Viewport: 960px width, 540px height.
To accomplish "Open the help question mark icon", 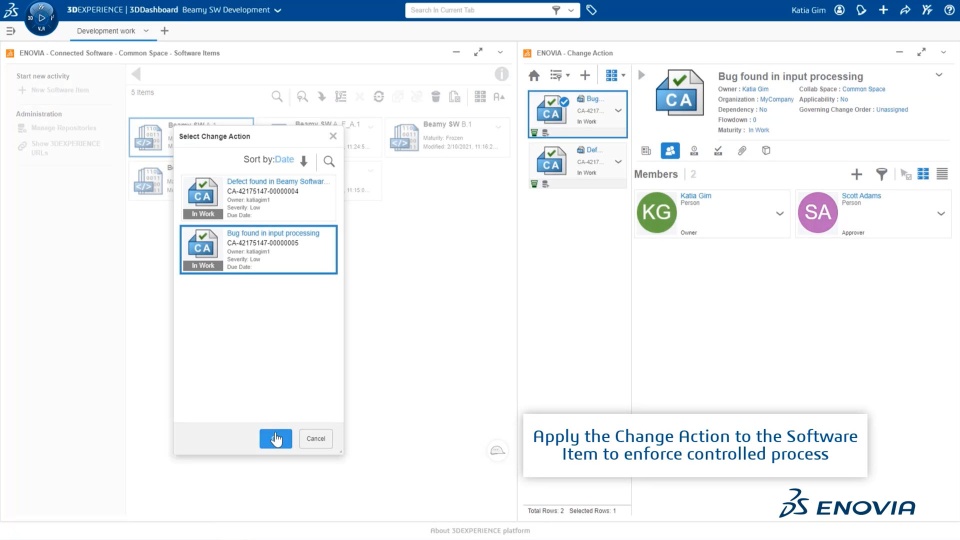I will 949,10.
